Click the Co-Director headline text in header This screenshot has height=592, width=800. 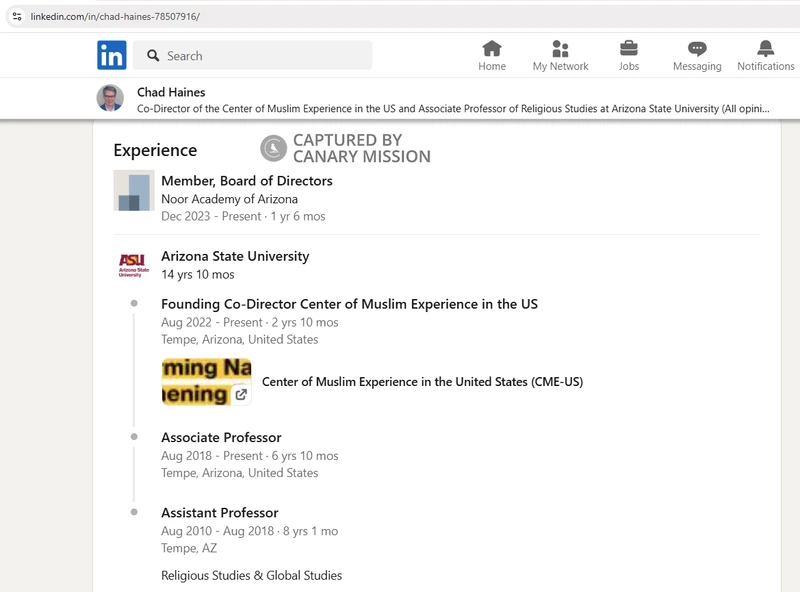[453, 109]
